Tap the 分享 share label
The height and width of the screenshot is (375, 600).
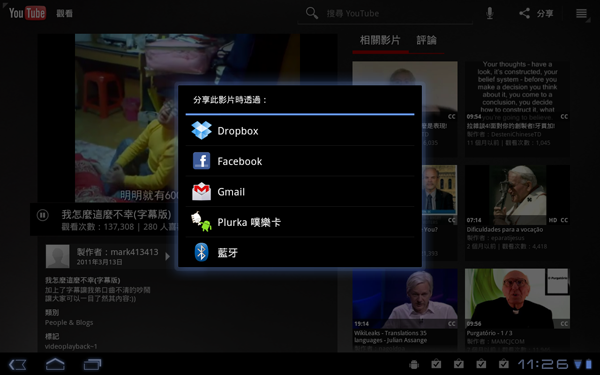coord(545,14)
